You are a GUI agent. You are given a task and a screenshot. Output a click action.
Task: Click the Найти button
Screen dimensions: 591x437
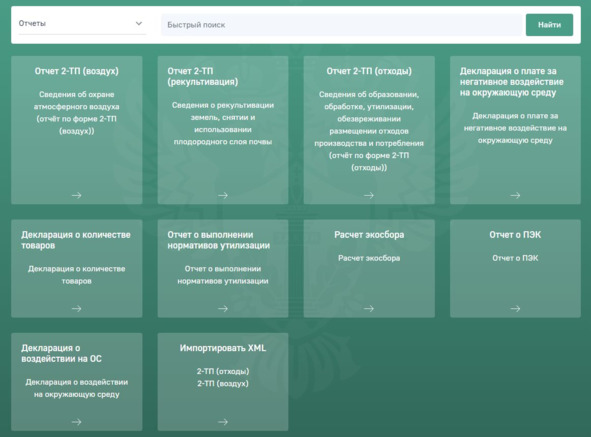pos(549,25)
